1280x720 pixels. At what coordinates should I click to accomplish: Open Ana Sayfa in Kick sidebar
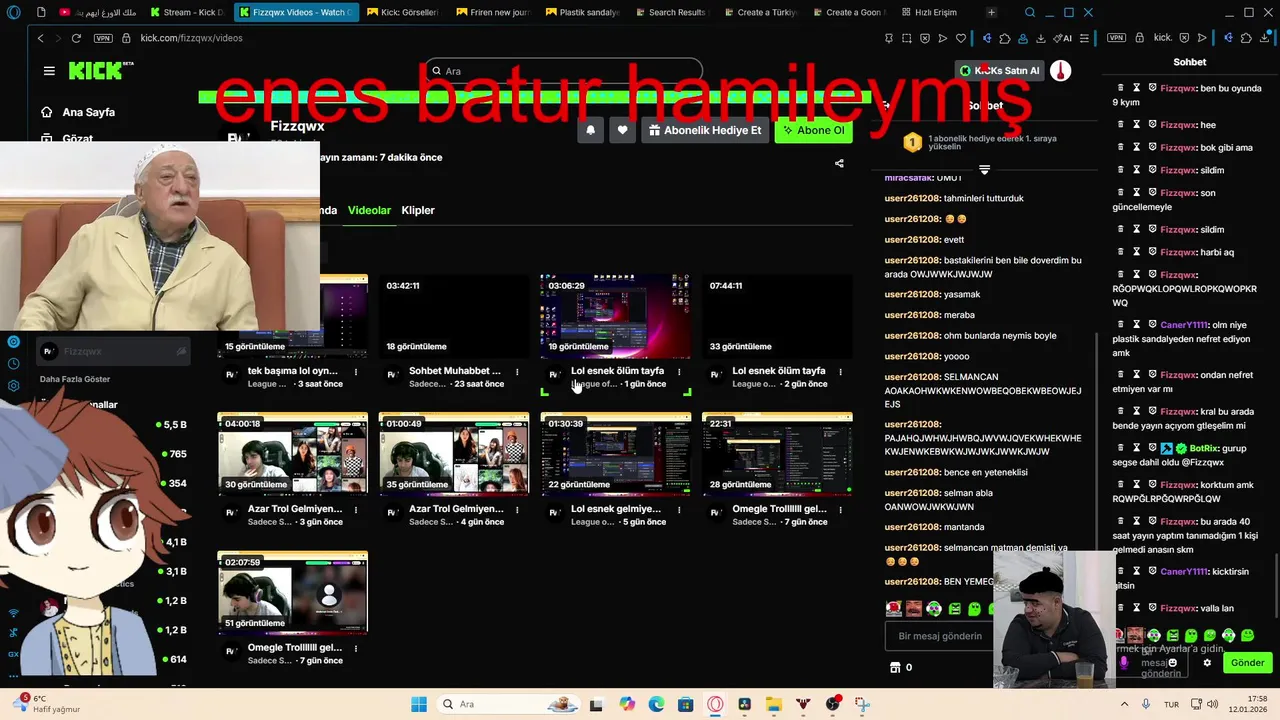[78, 112]
